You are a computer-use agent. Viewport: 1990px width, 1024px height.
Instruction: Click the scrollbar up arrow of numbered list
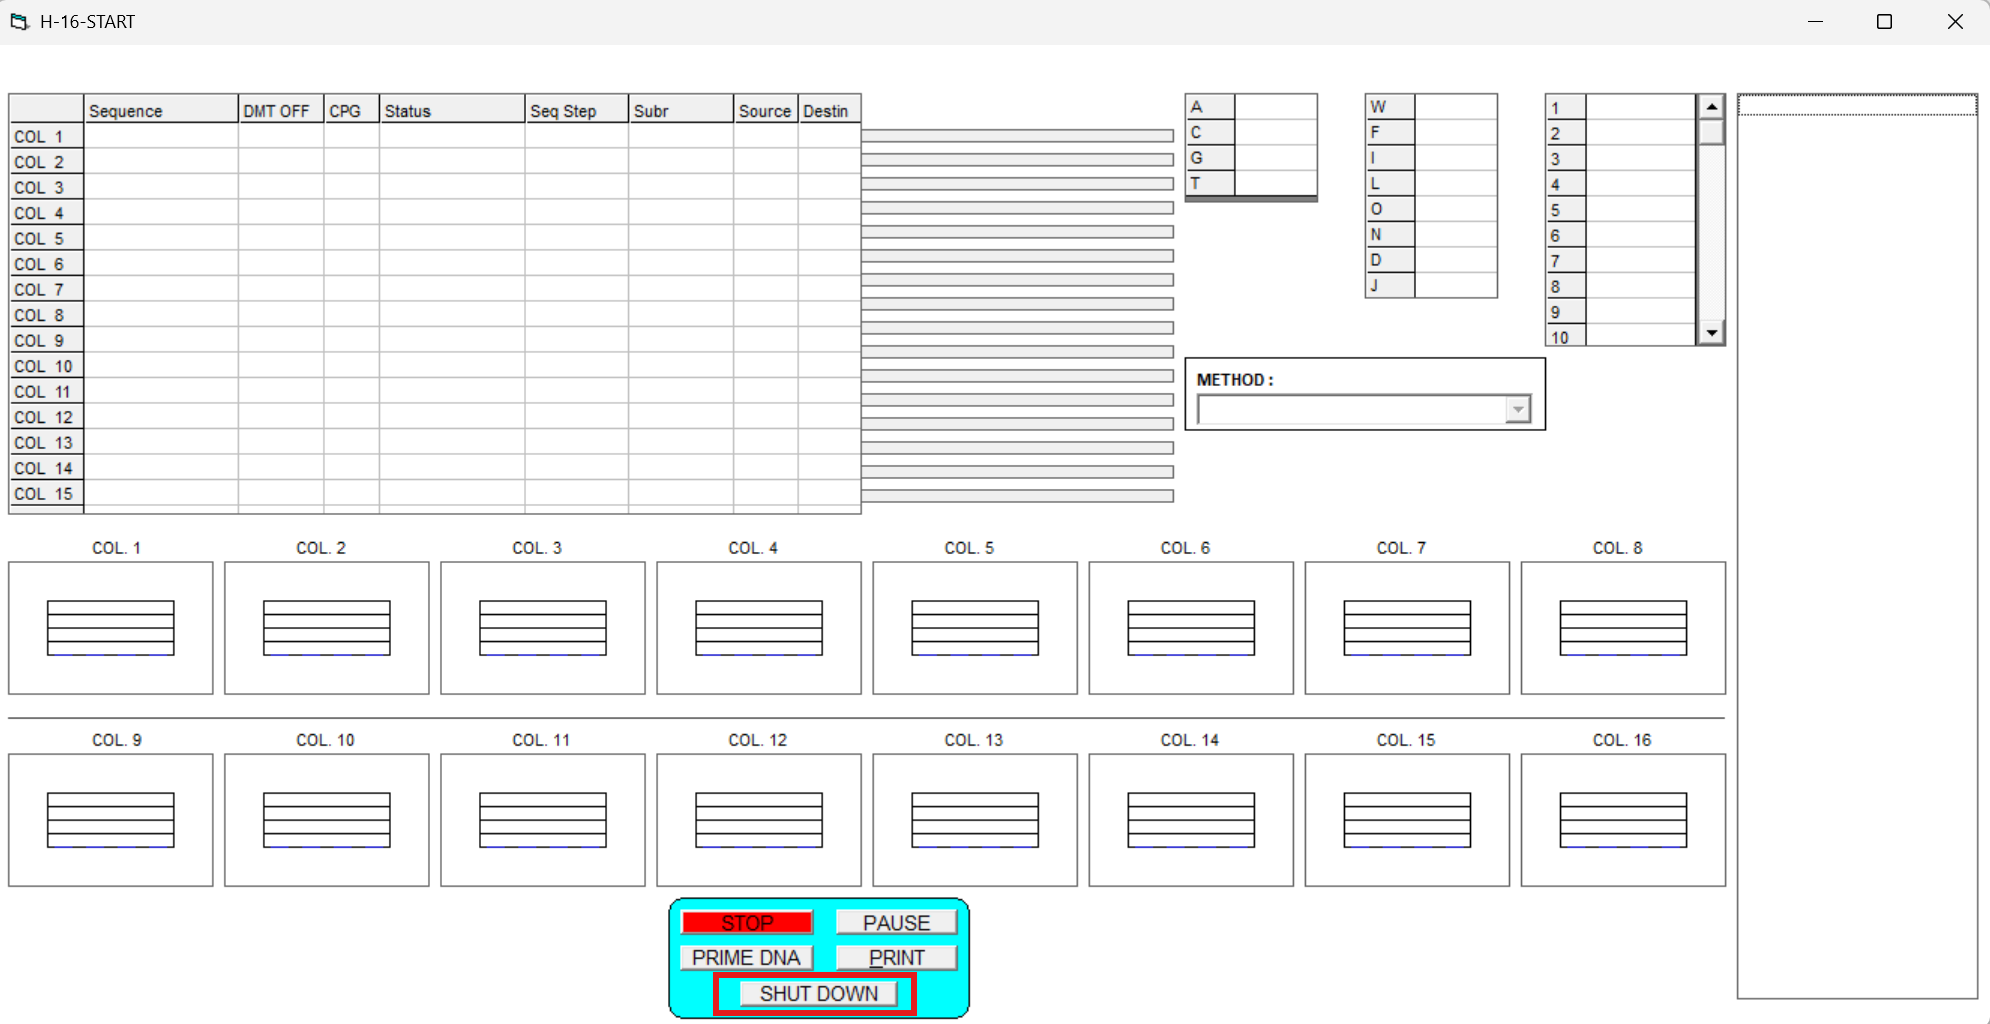click(x=1711, y=106)
